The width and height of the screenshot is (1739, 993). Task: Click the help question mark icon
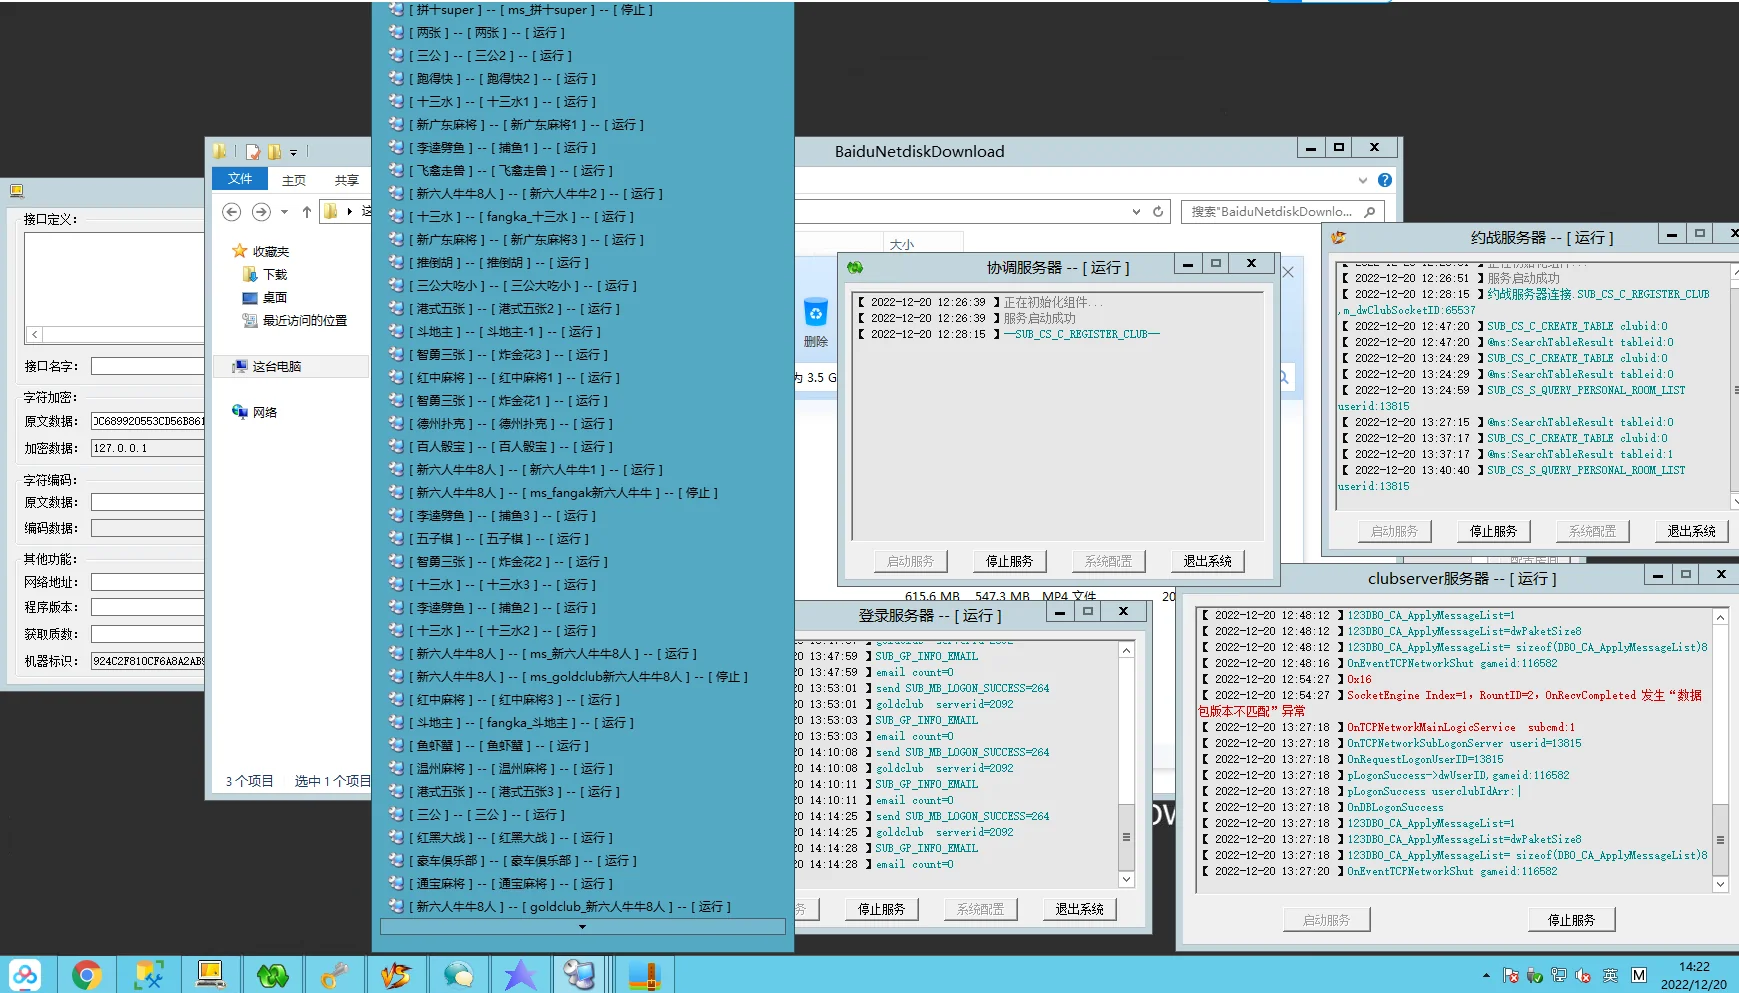(x=1385, y=180)
